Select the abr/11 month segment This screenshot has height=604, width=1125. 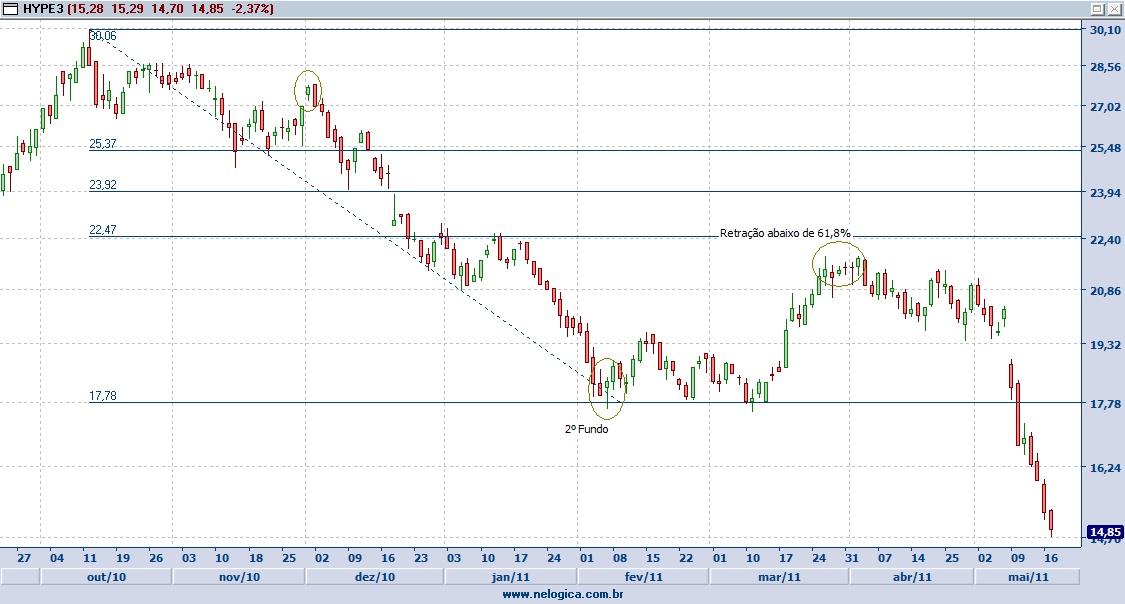[911, 577]
